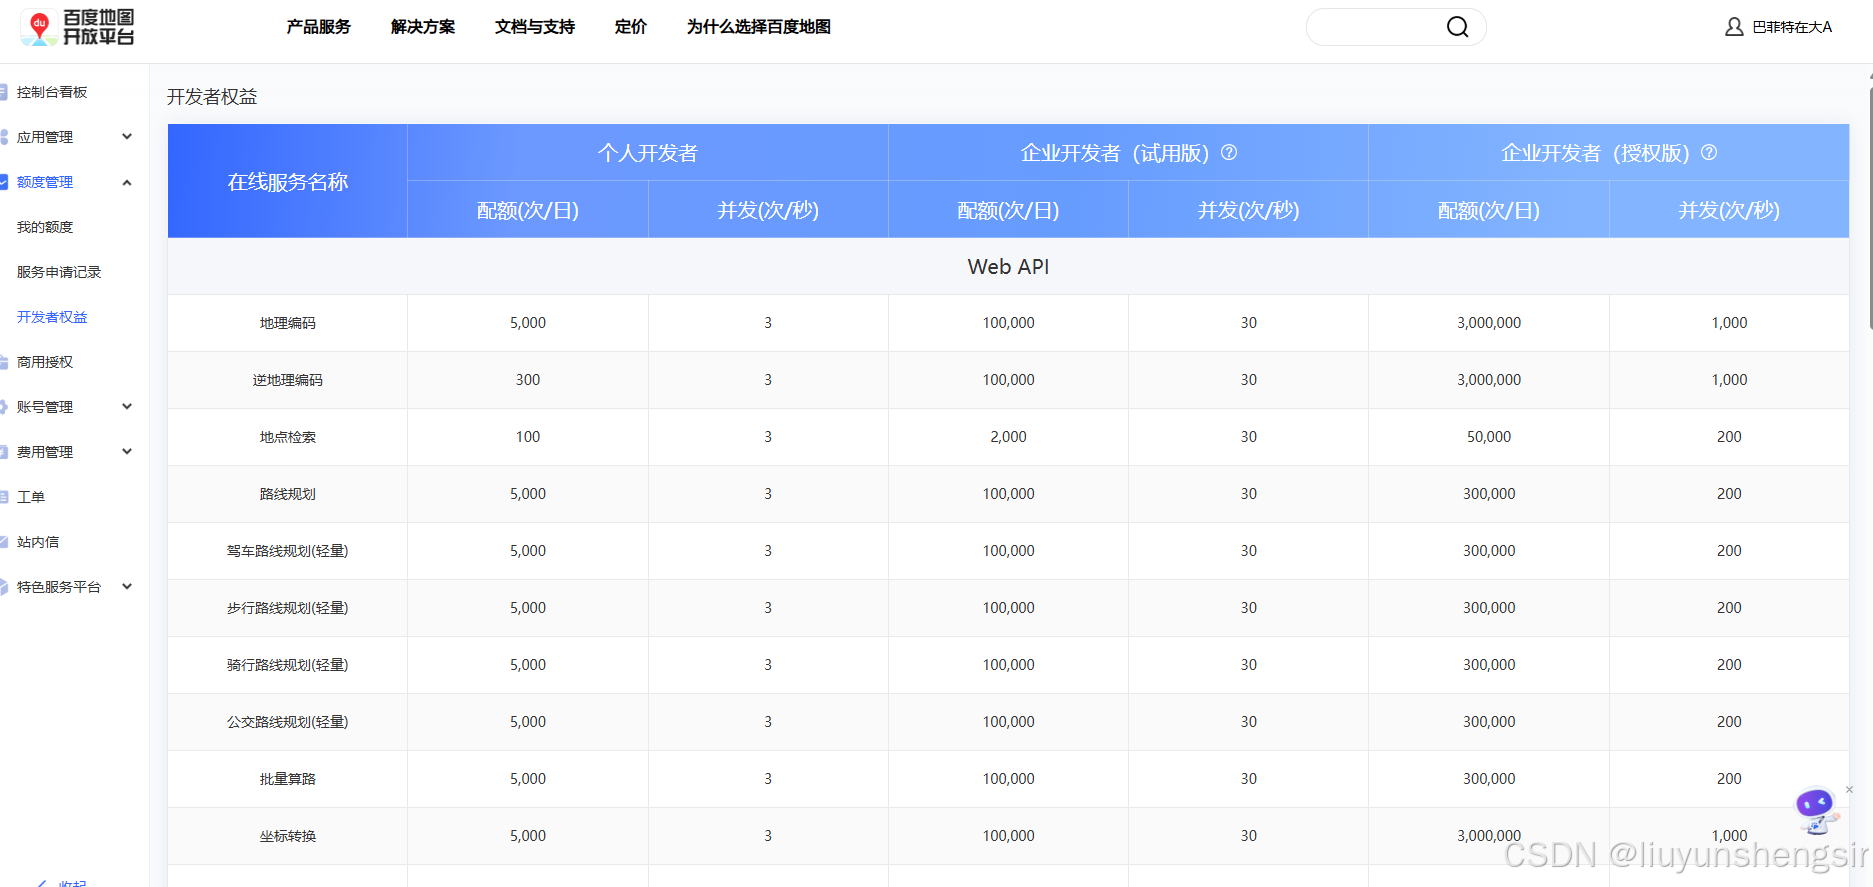Click 地点检索 trial quota 2,000
Viewport: 1873px width, 887px height.
[x=1008, y=437]
